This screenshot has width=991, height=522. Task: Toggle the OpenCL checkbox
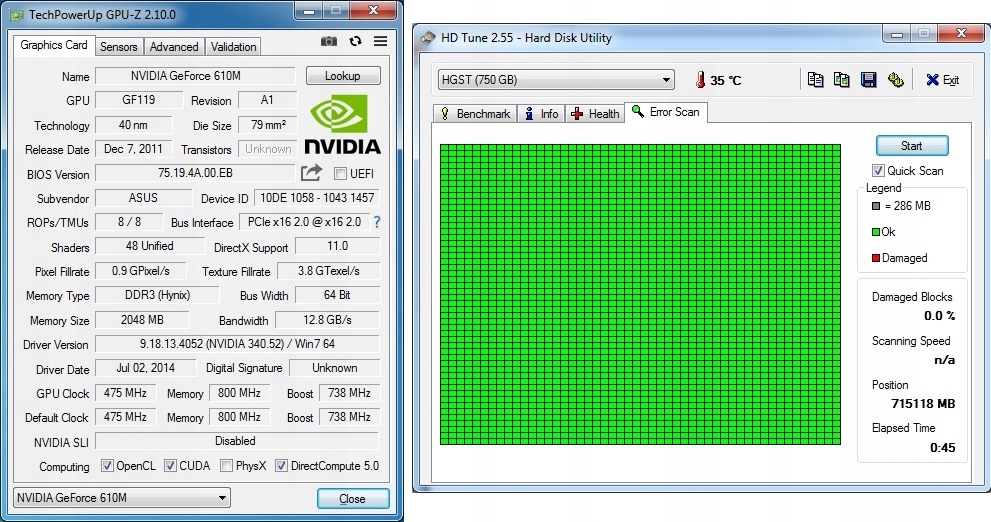click(x=107, y=466)
